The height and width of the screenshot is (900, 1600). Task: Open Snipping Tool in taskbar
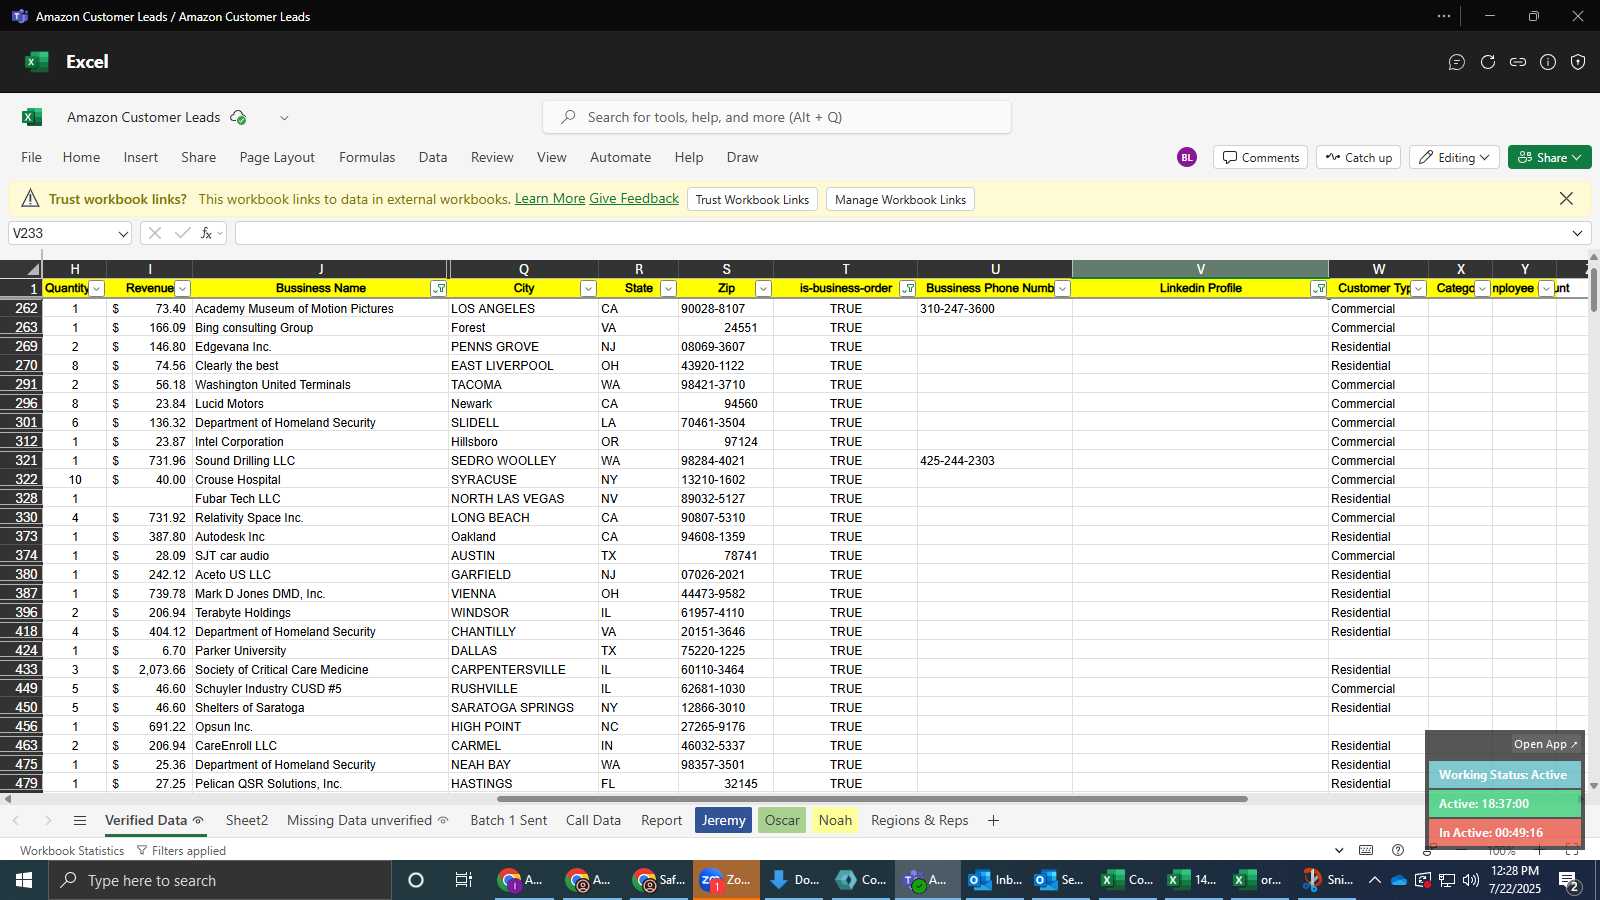point(1327,880)
